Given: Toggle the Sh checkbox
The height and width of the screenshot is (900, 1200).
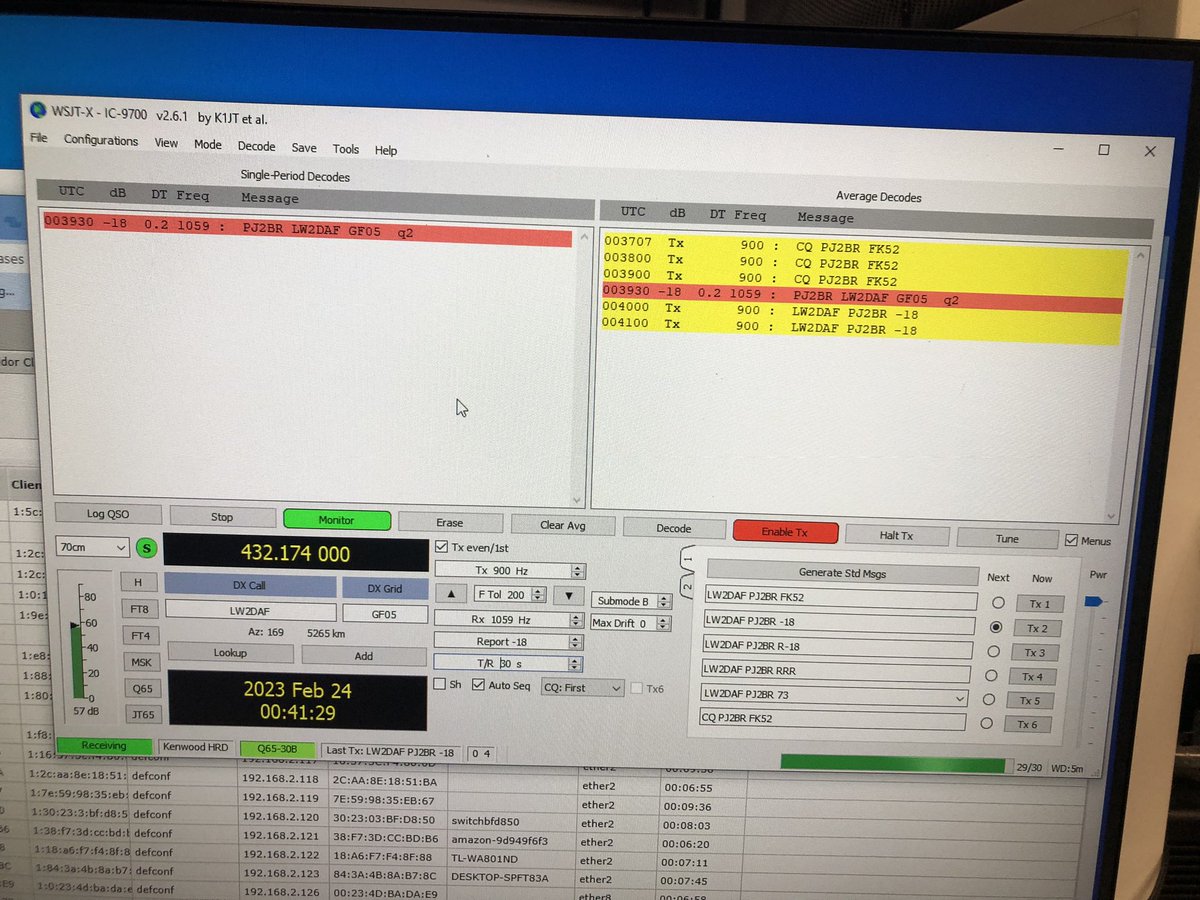Looking at the screenshot, I should click(x=440, y=685).
